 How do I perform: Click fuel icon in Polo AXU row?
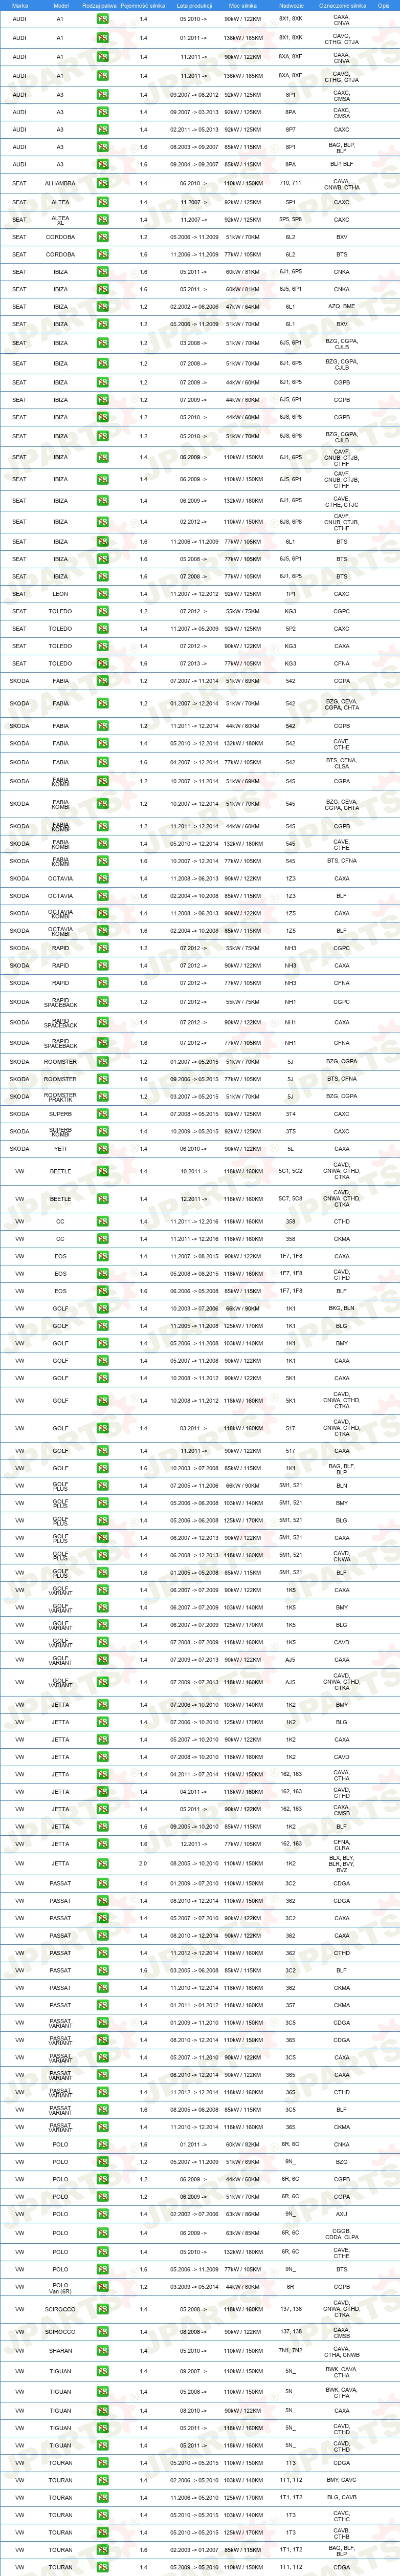tap(103, 2214)
